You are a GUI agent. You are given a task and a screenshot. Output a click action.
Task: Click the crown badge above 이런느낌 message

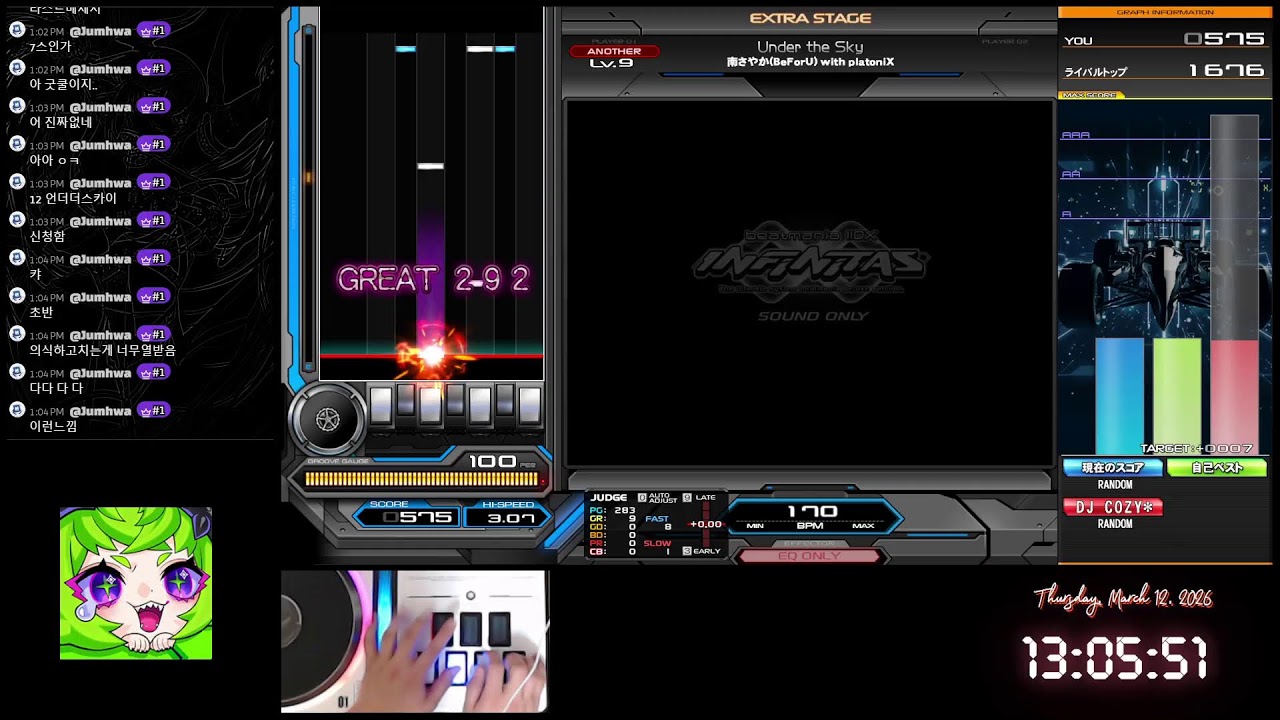[x=152, y=411]
